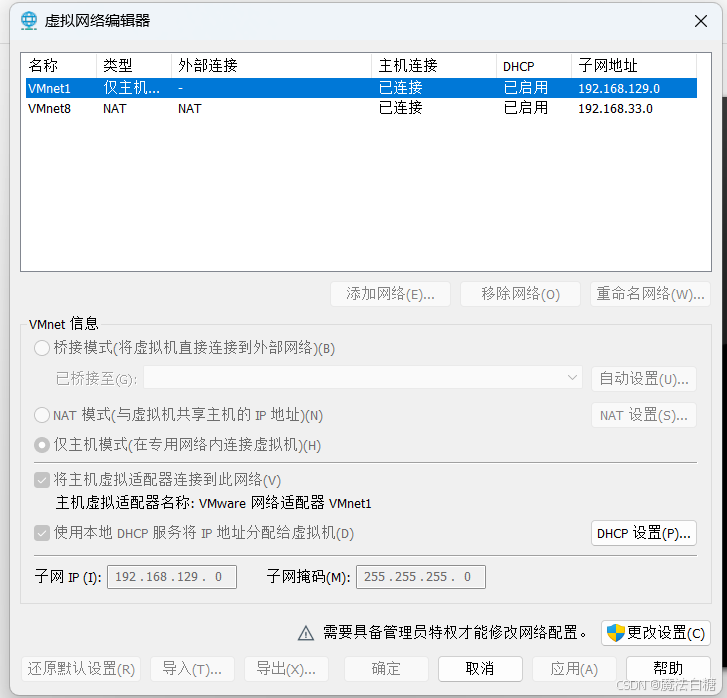Open DHCP 设置(P)... button
This screenshot has height=698, width=727.
click(x=644, y=533)
